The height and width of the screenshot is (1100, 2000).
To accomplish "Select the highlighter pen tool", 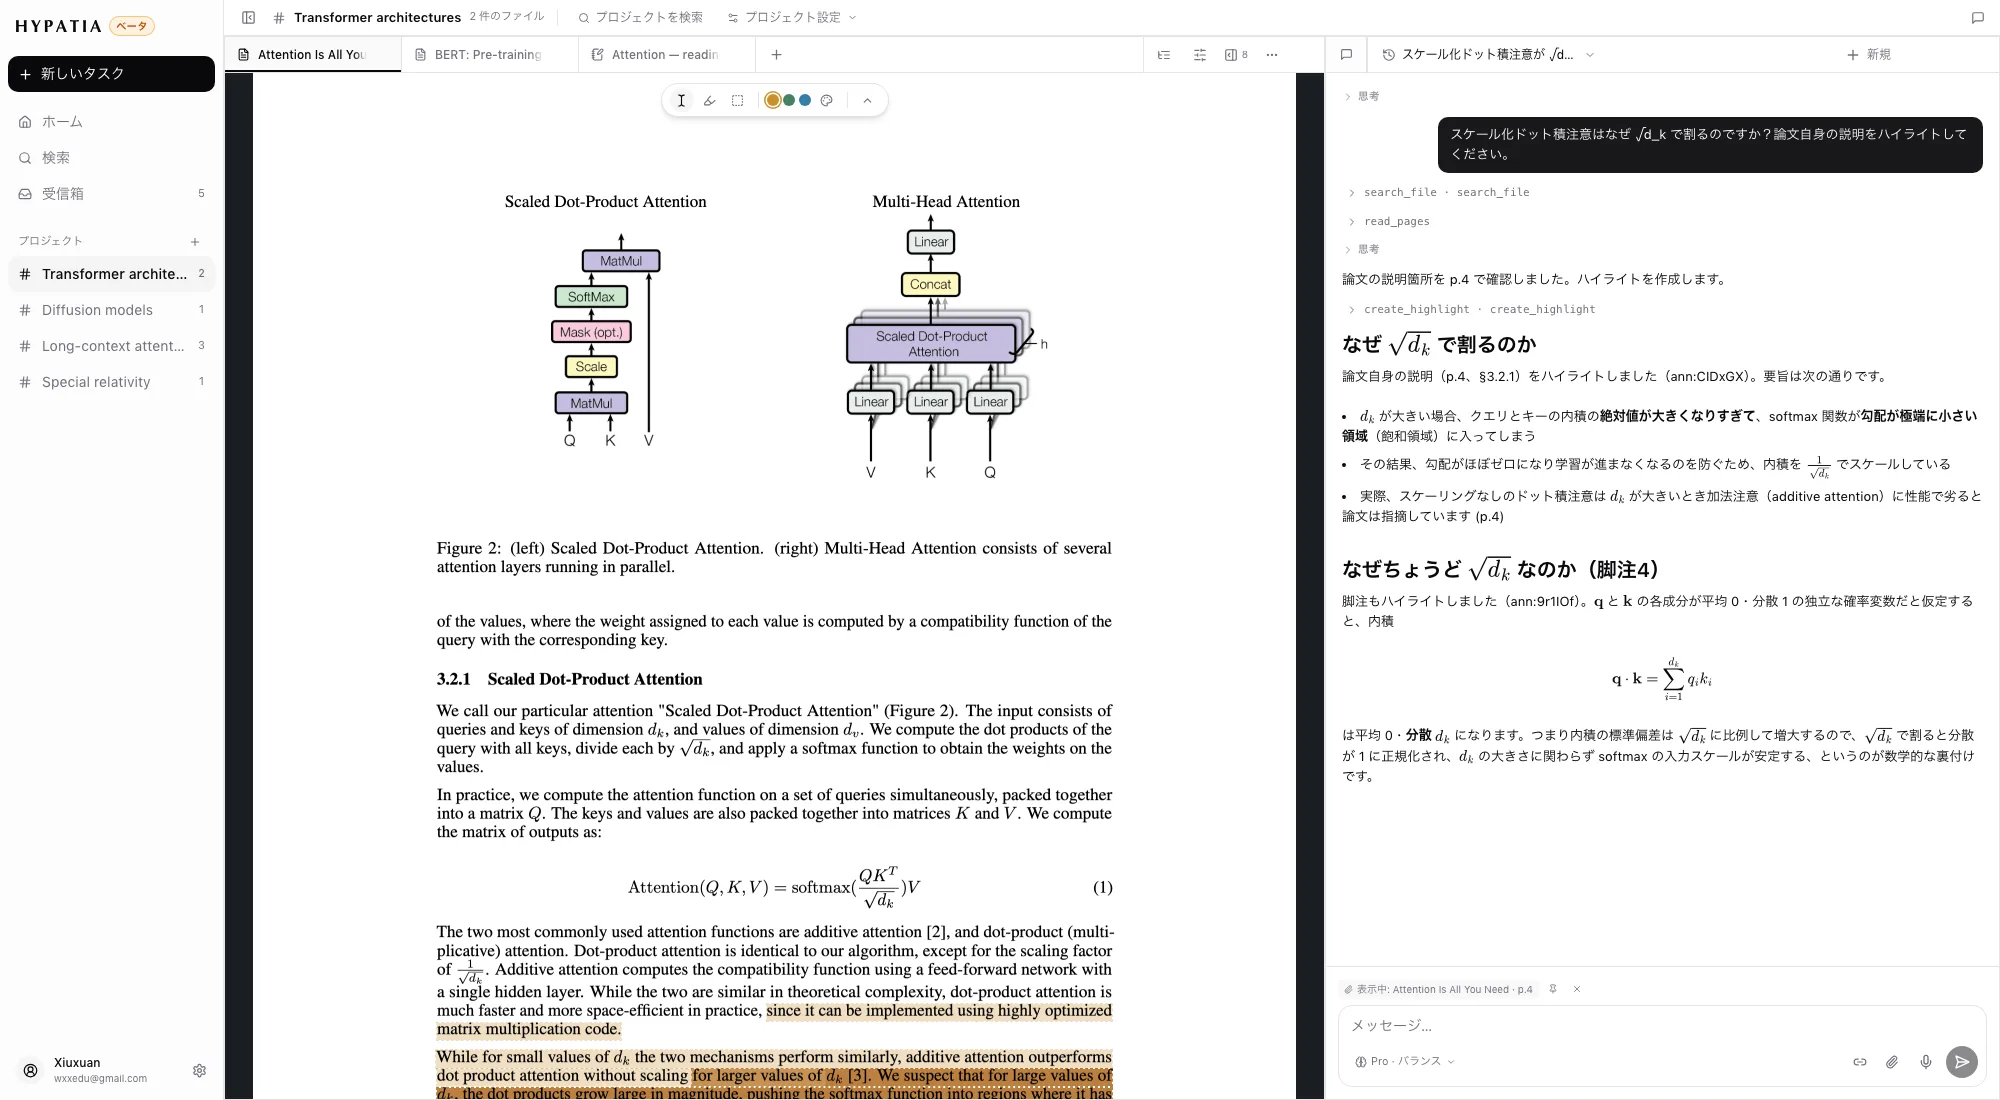I will [709, 100].
